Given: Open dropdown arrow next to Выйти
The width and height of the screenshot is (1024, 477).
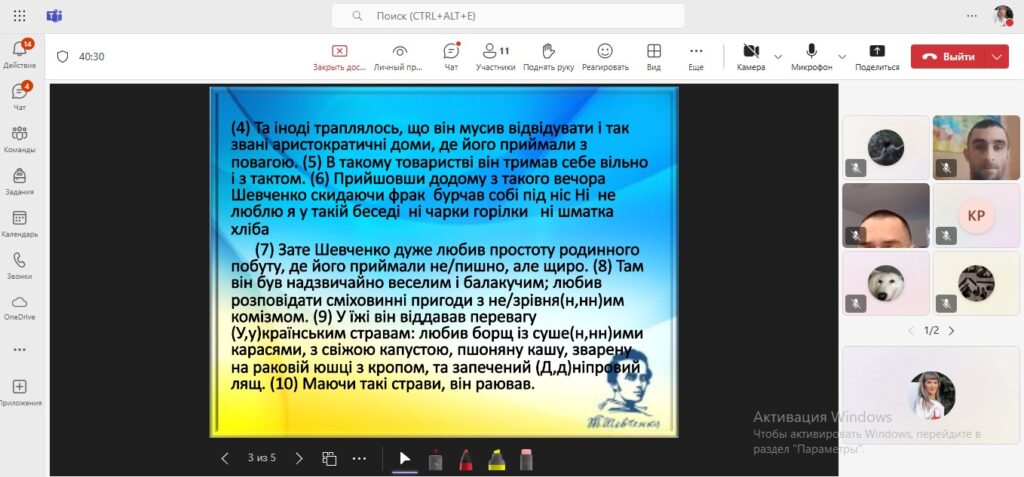Looking at the screenshot, I should 996,56.
